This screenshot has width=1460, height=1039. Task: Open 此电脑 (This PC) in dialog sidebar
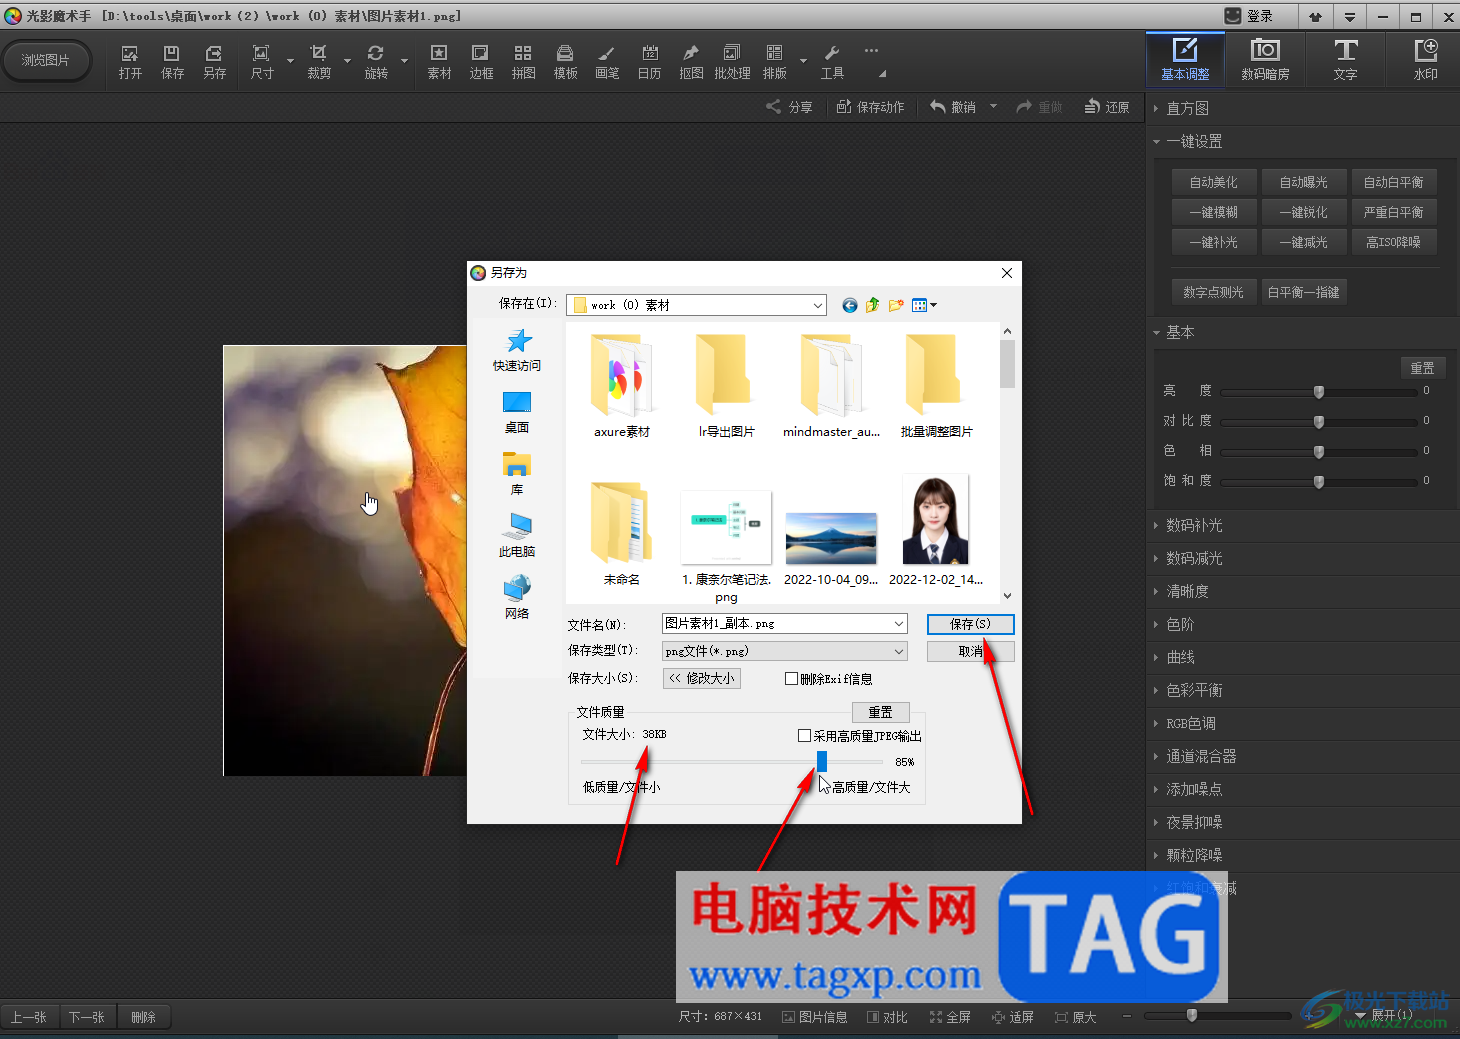(x=517, y=536)
